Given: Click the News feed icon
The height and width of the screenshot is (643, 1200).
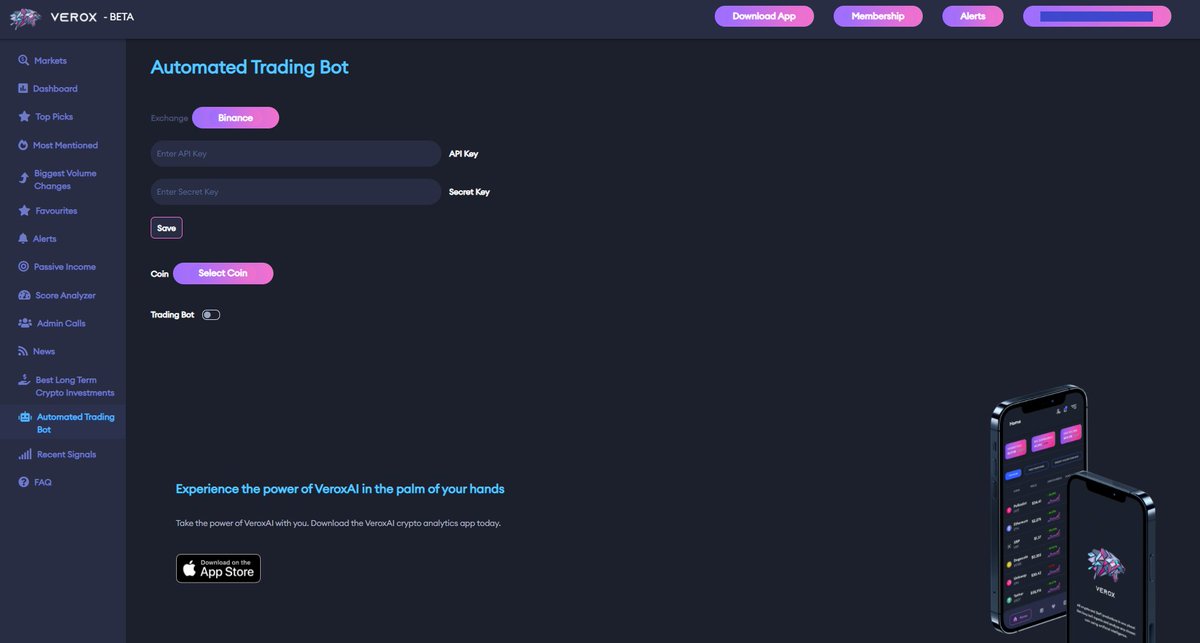Looking at the screenshot, I should click(x=23, y=351).
